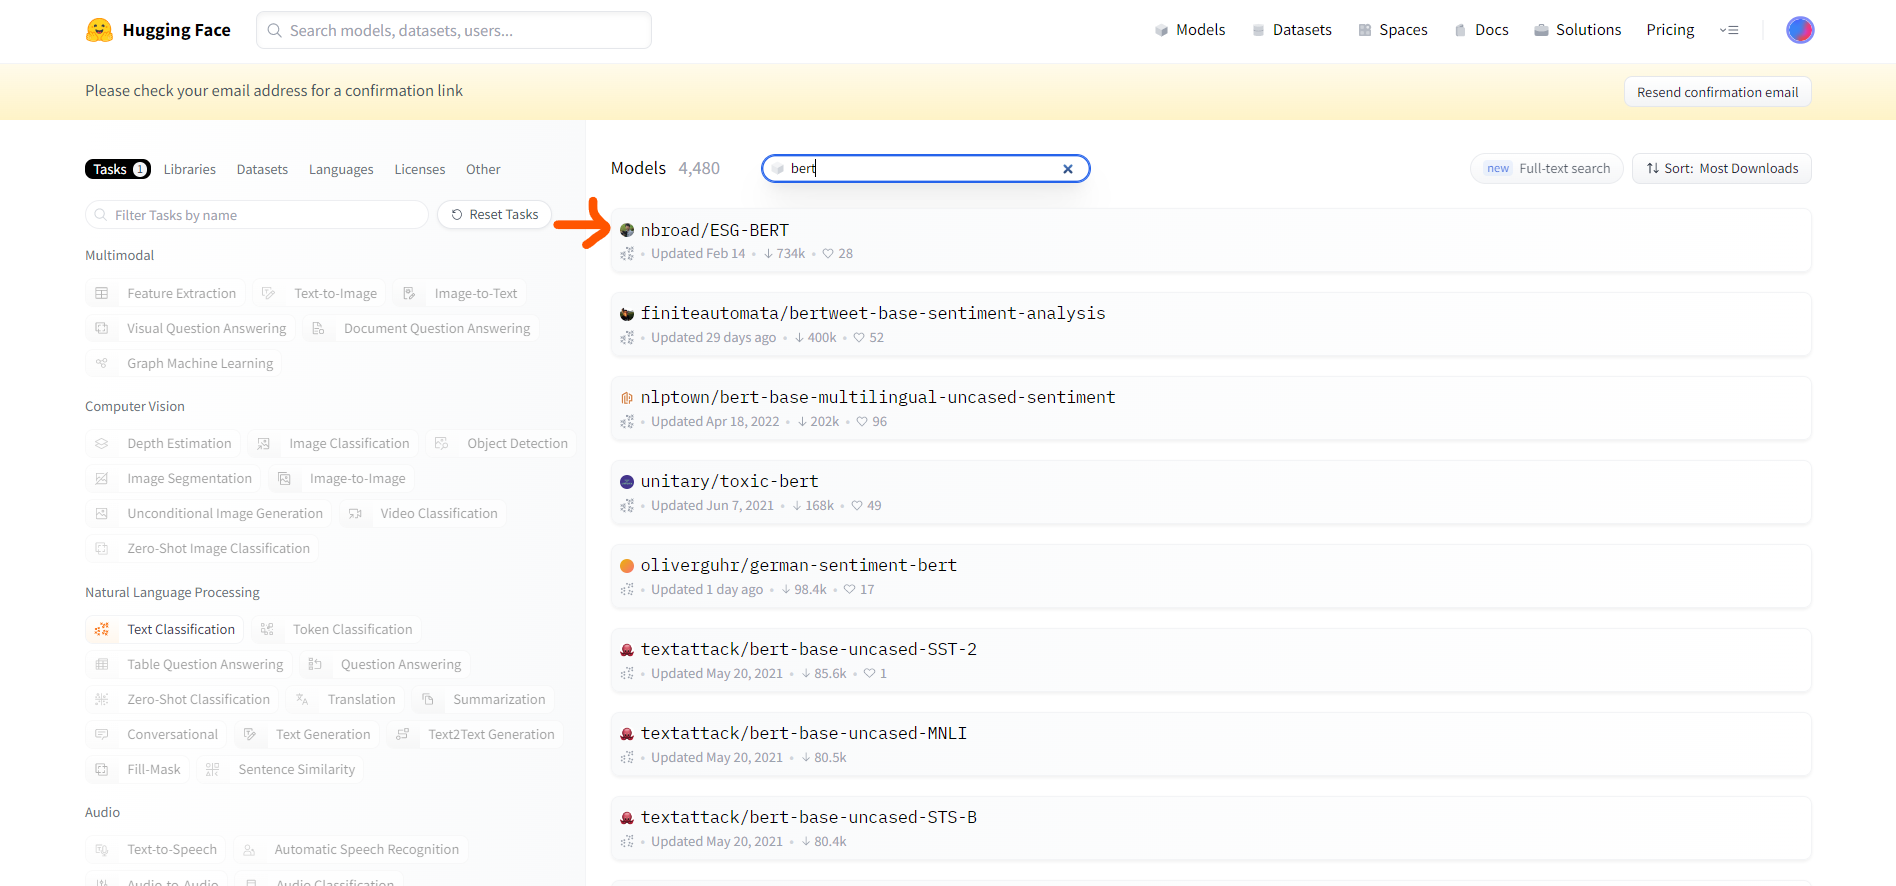Click the Unconditional Image Generation icon
Viewport: 1896px width, 886px height.
point(102,514)
